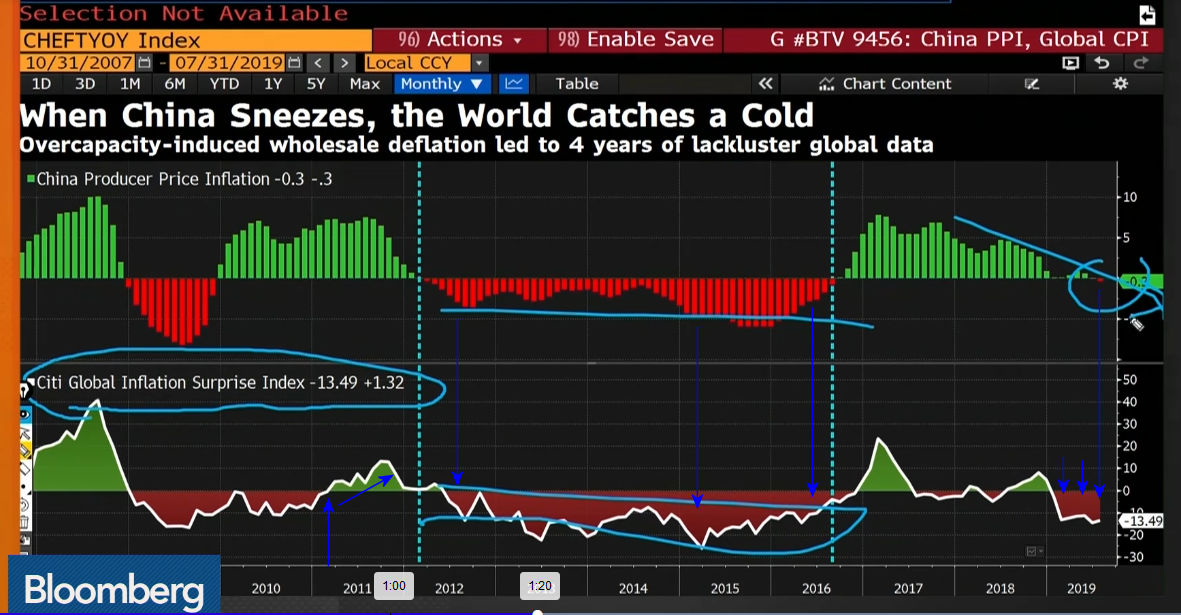Open calendar for end date 07/31/2019
1181x615 pixels.
click(294, 63)
